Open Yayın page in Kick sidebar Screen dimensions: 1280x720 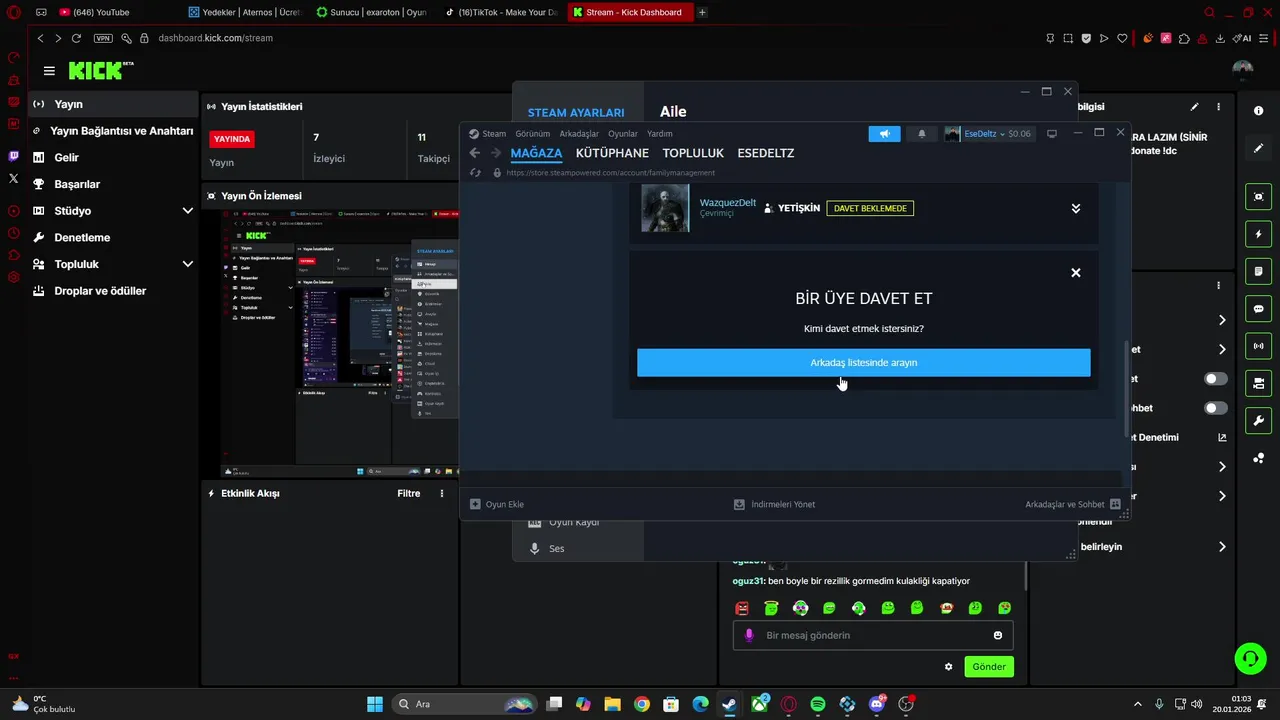[x=113, y=104]
